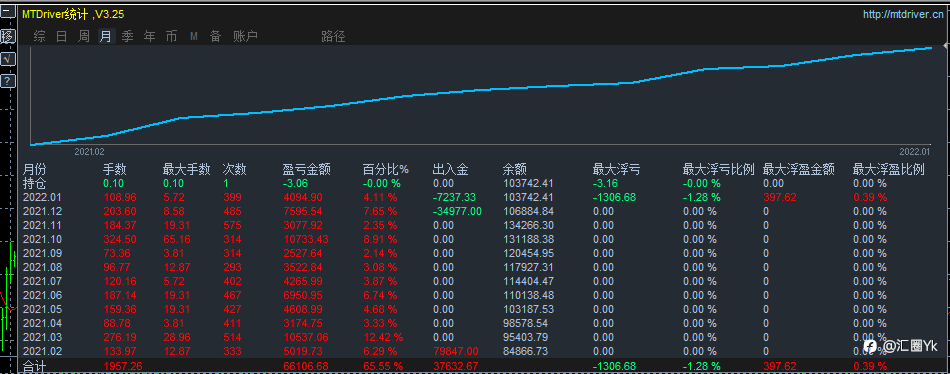
Task: Click the 合计 totals row label
Action: (x=35, y=366)
